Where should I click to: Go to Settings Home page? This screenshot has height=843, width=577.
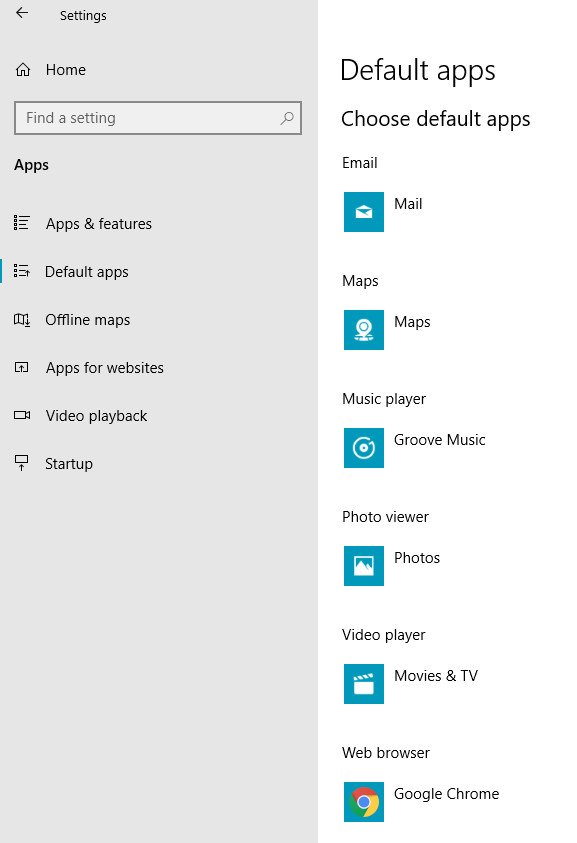(x=66, y=70)
